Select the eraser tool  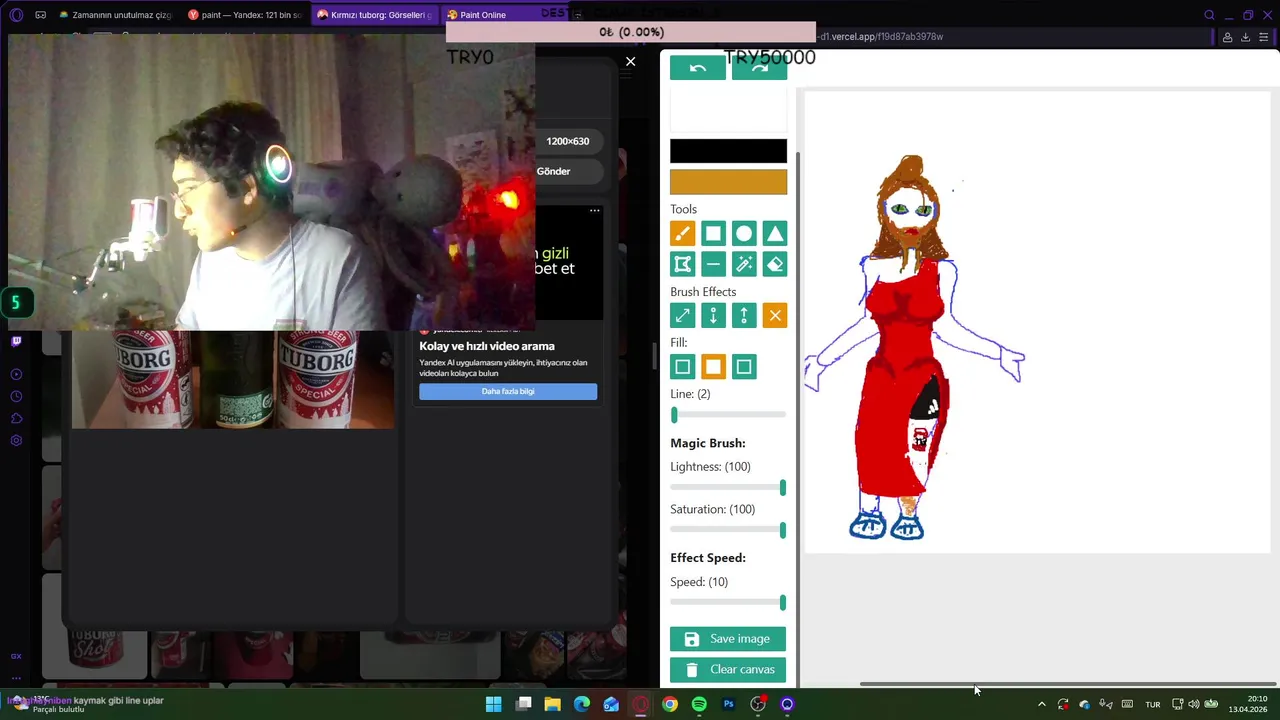775,264
